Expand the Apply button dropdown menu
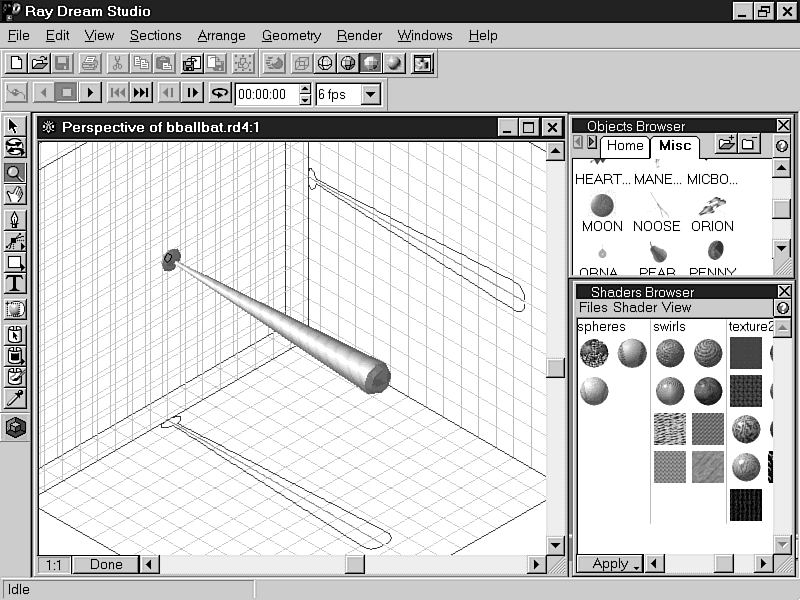Image resolution: width=800 pixels, height=600 pixels. [637, 566]
